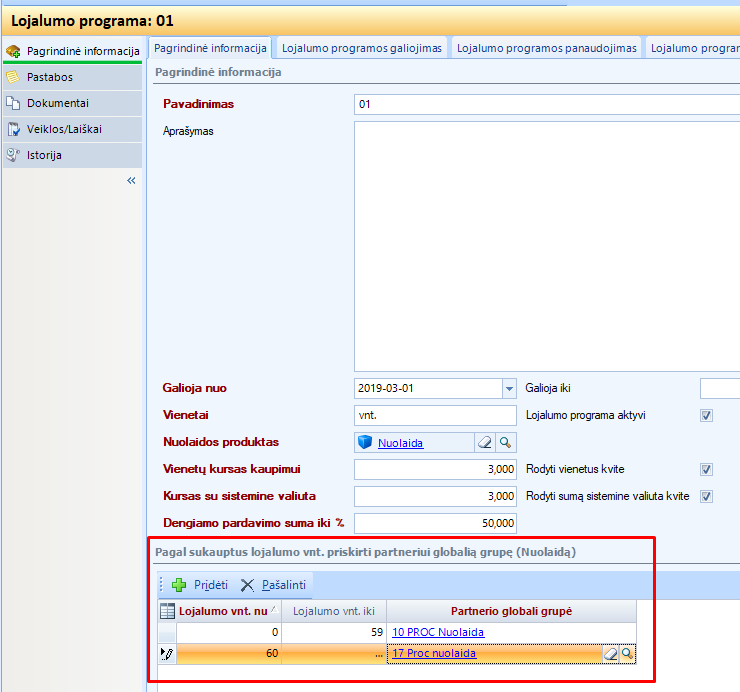Click the eraser icon in 17 Proc nuolaida row
The width and height of the screenshot is (740, 692).
(610, 654)
